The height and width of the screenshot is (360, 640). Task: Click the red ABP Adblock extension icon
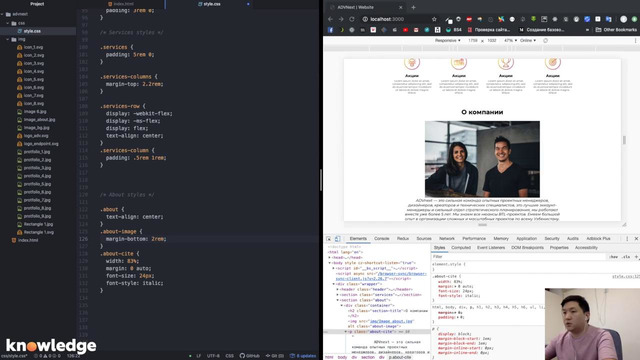[469, 19]
